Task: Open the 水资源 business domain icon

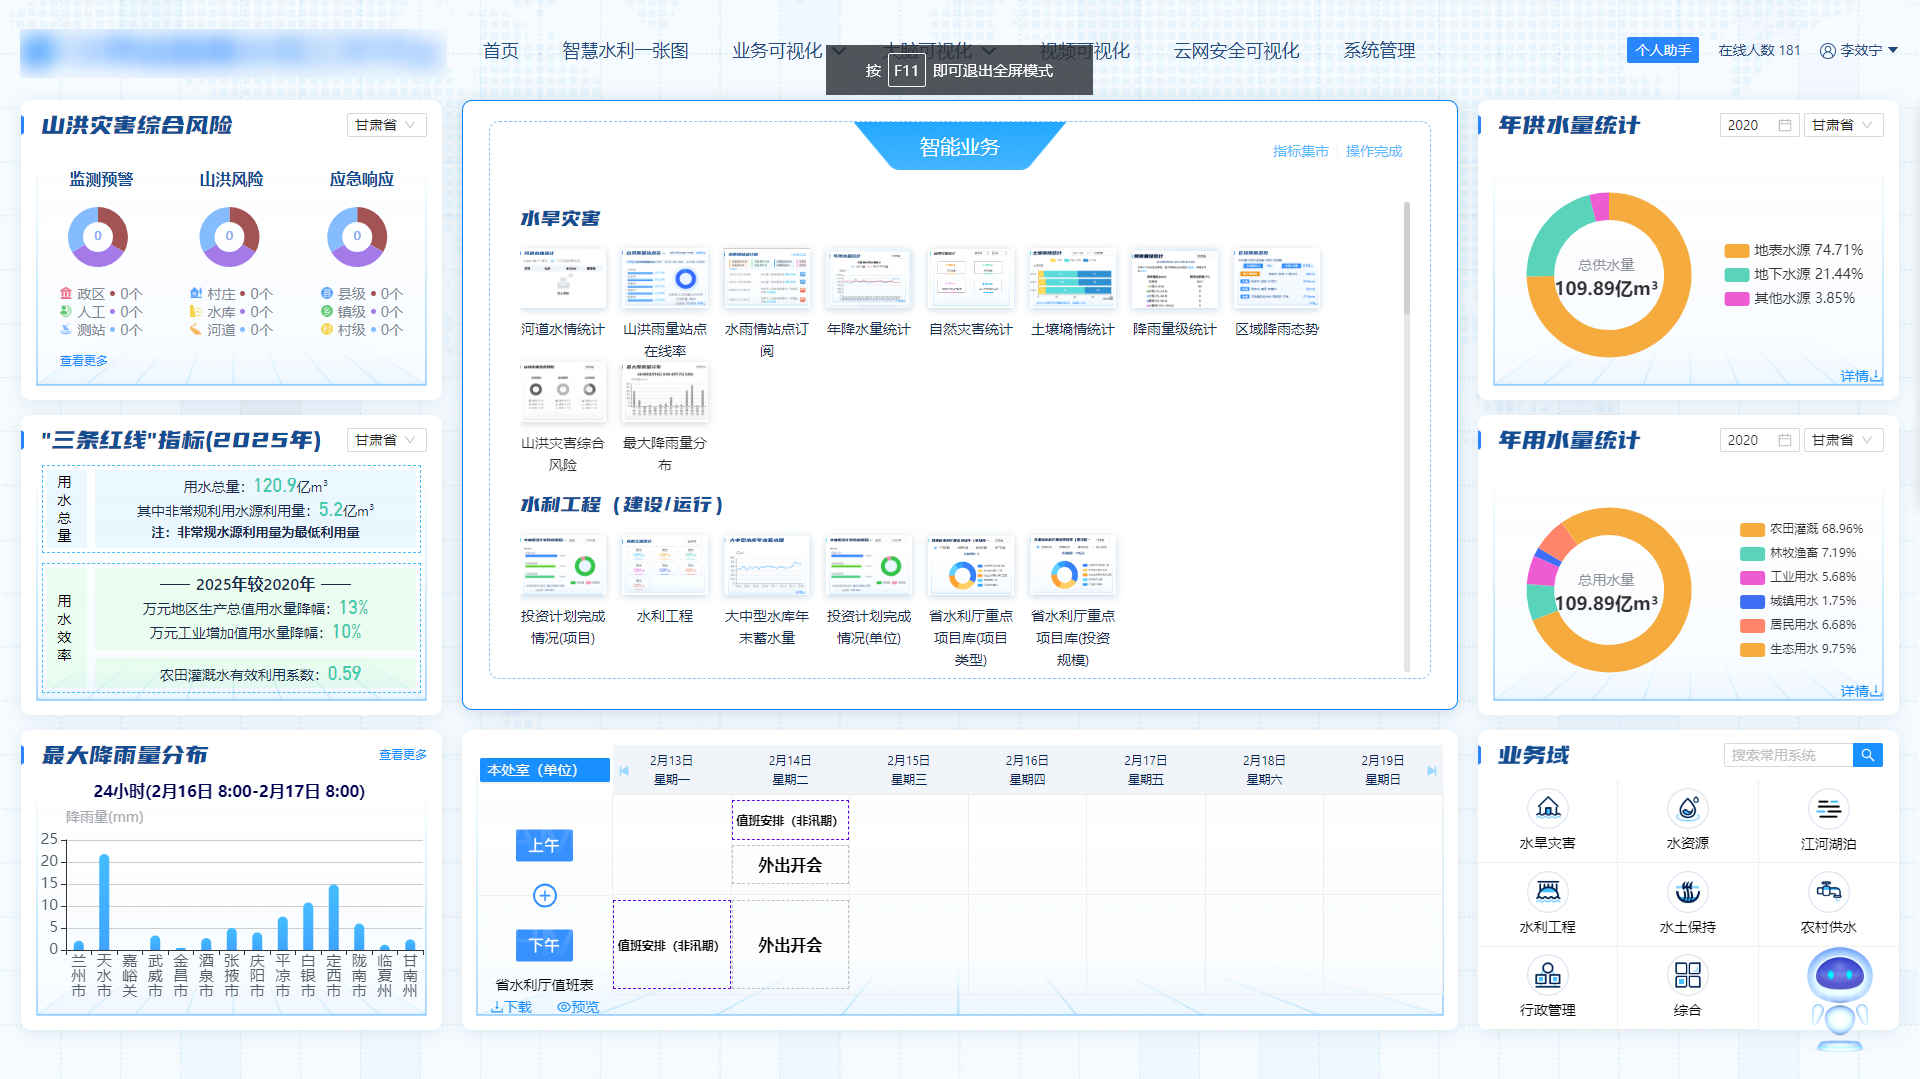Action: coord(1688,808)
